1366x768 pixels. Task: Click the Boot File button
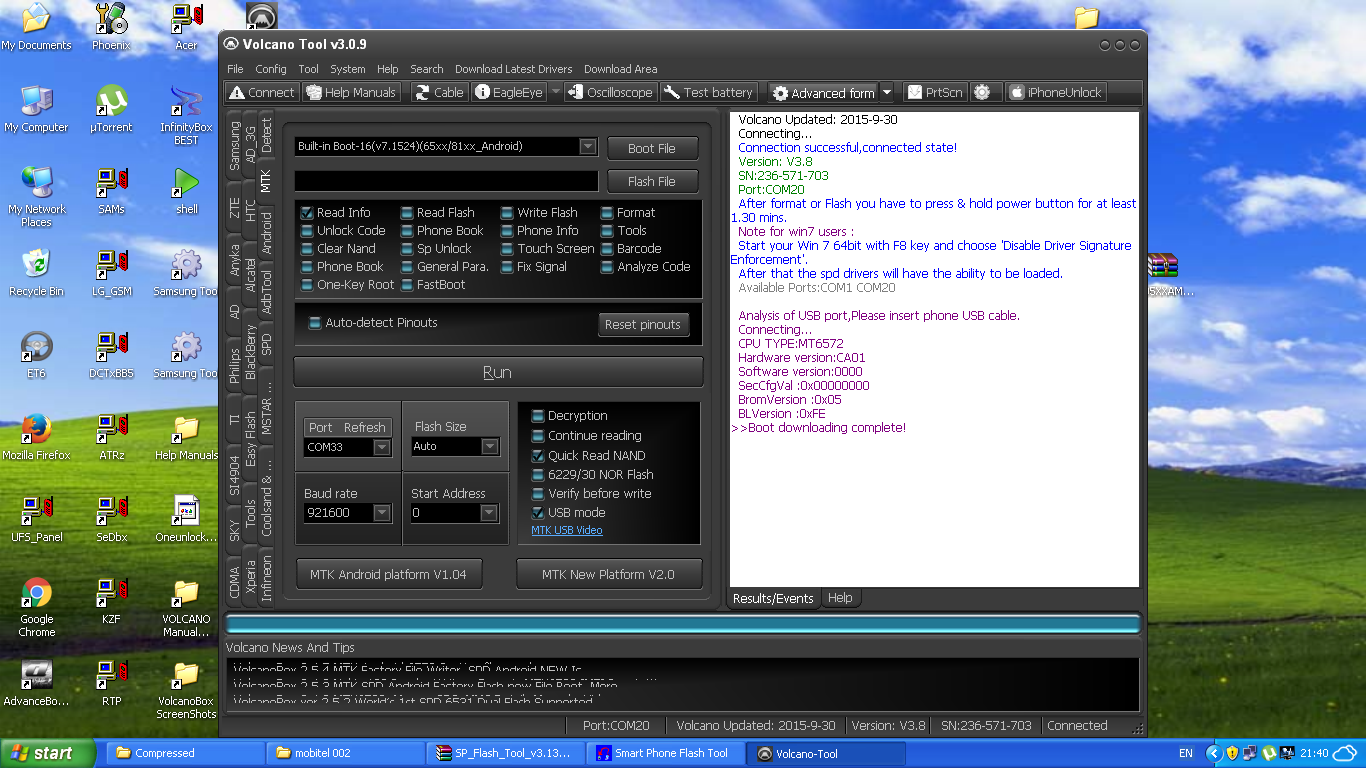[x=652, y=148]
